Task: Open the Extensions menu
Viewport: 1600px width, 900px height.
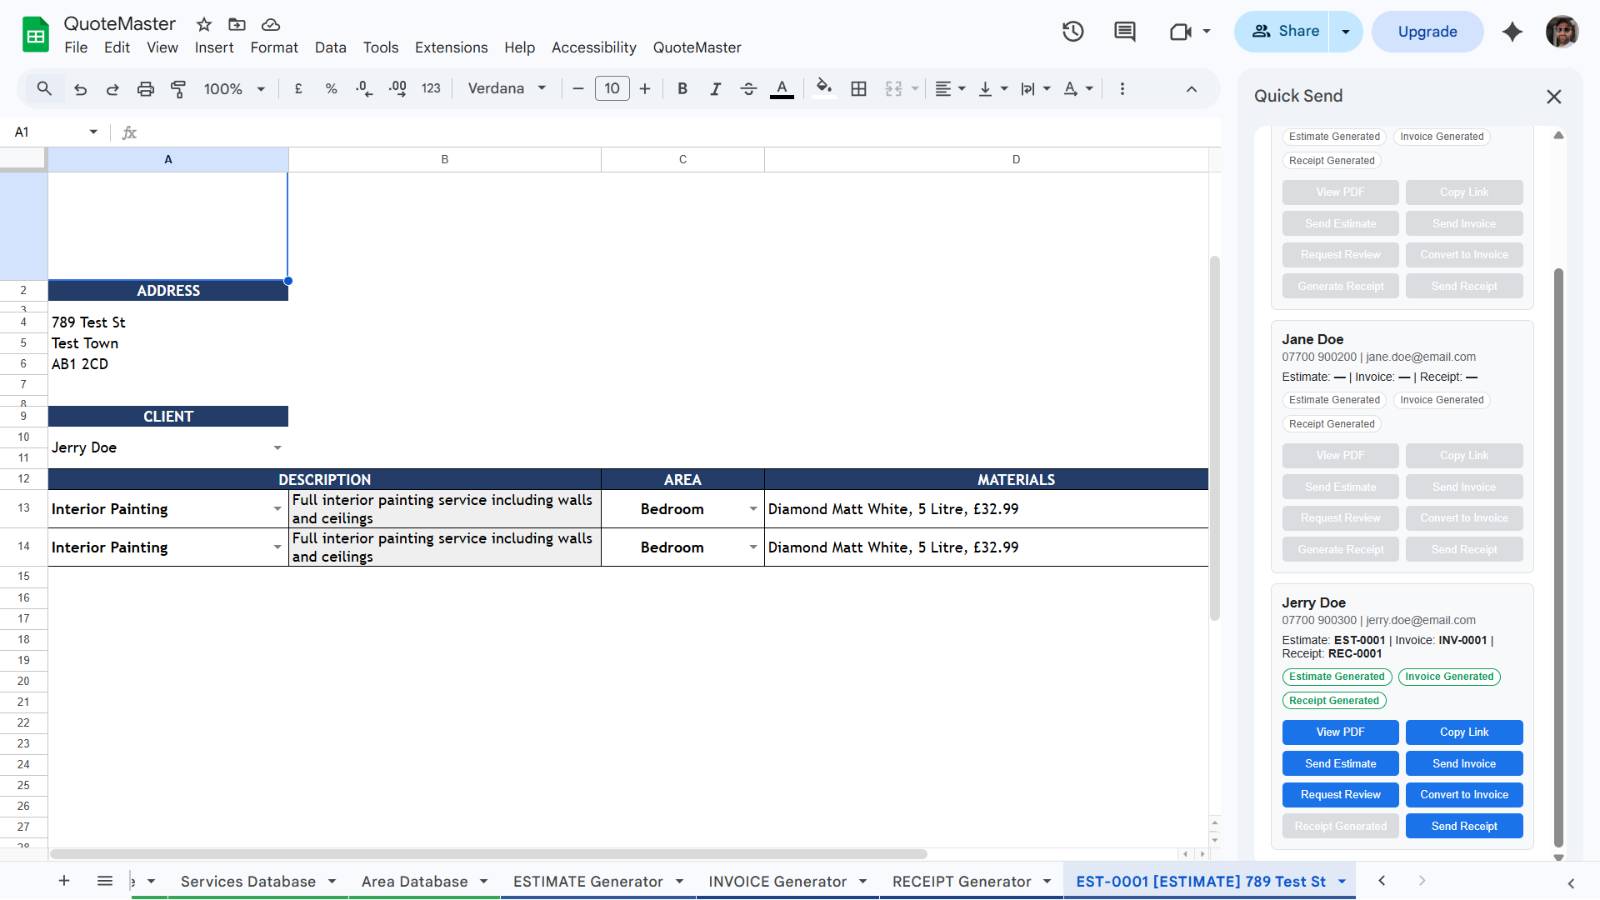Action: tap(451, 47)
